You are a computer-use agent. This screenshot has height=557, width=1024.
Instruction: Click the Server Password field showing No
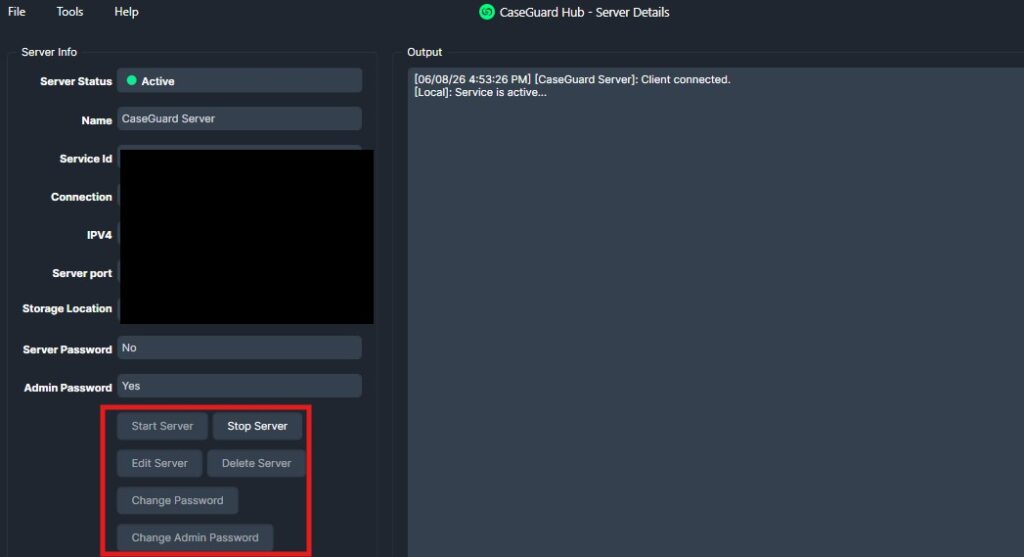click(x=239, y=347)
